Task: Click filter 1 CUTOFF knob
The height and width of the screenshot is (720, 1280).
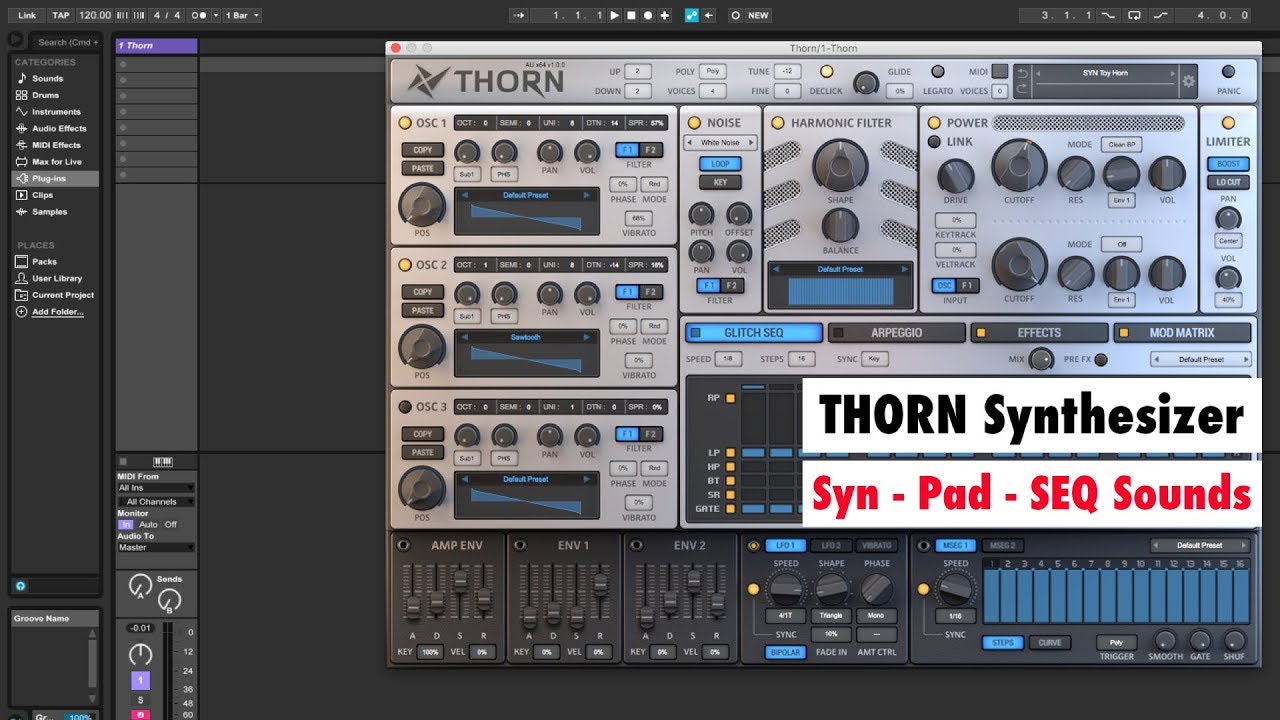Action: 1019,166
